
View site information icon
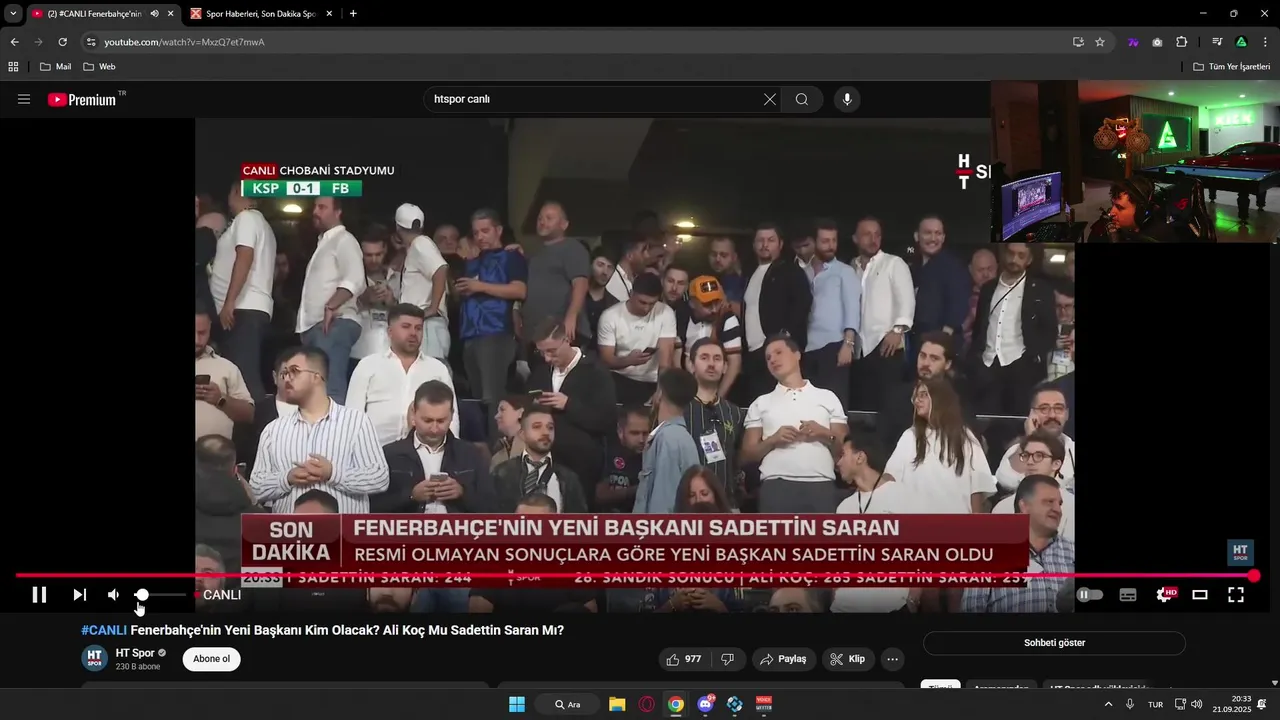pos(91,42)
